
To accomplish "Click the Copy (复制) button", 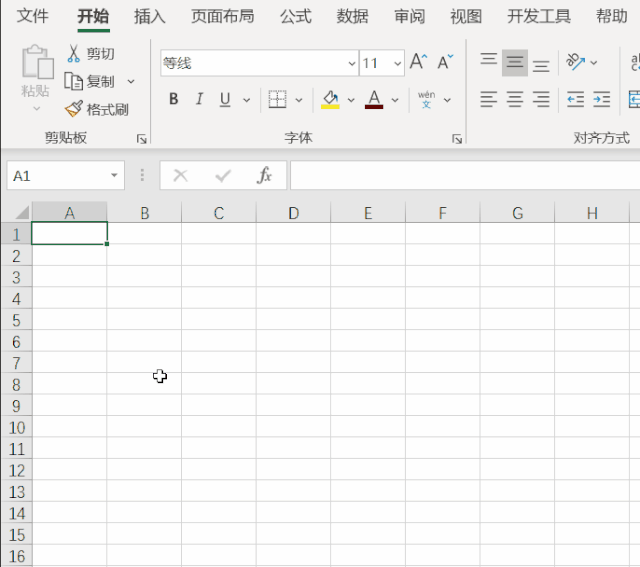I will (90, 81).
